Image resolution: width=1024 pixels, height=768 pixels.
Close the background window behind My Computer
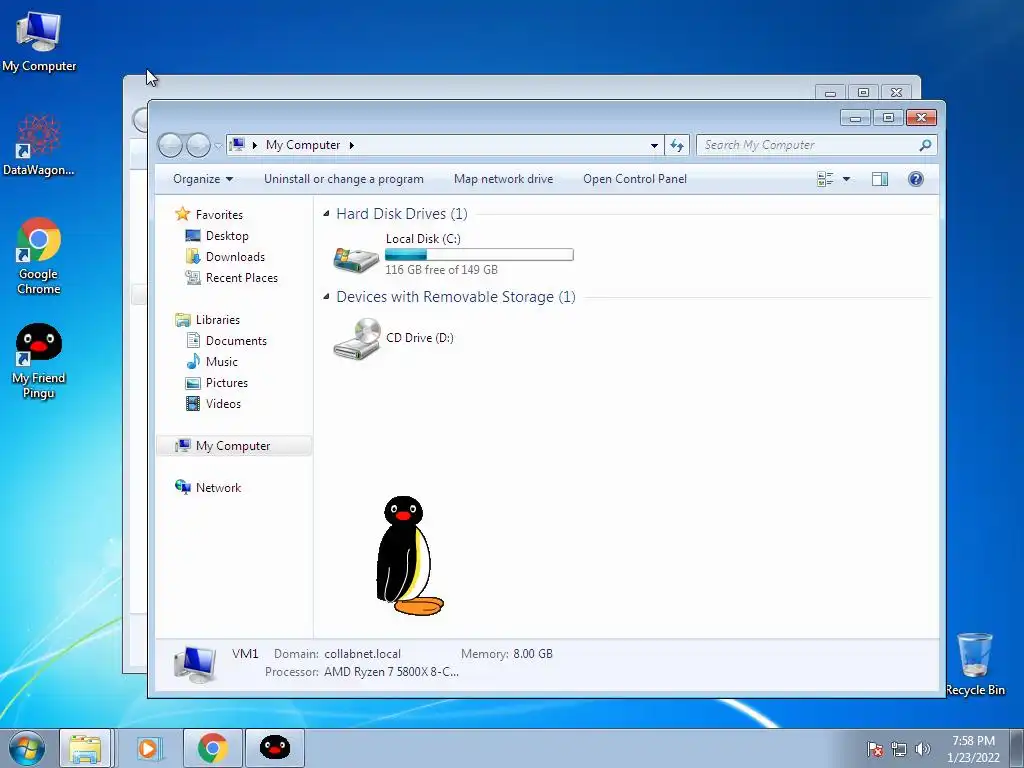click(897, 93)
